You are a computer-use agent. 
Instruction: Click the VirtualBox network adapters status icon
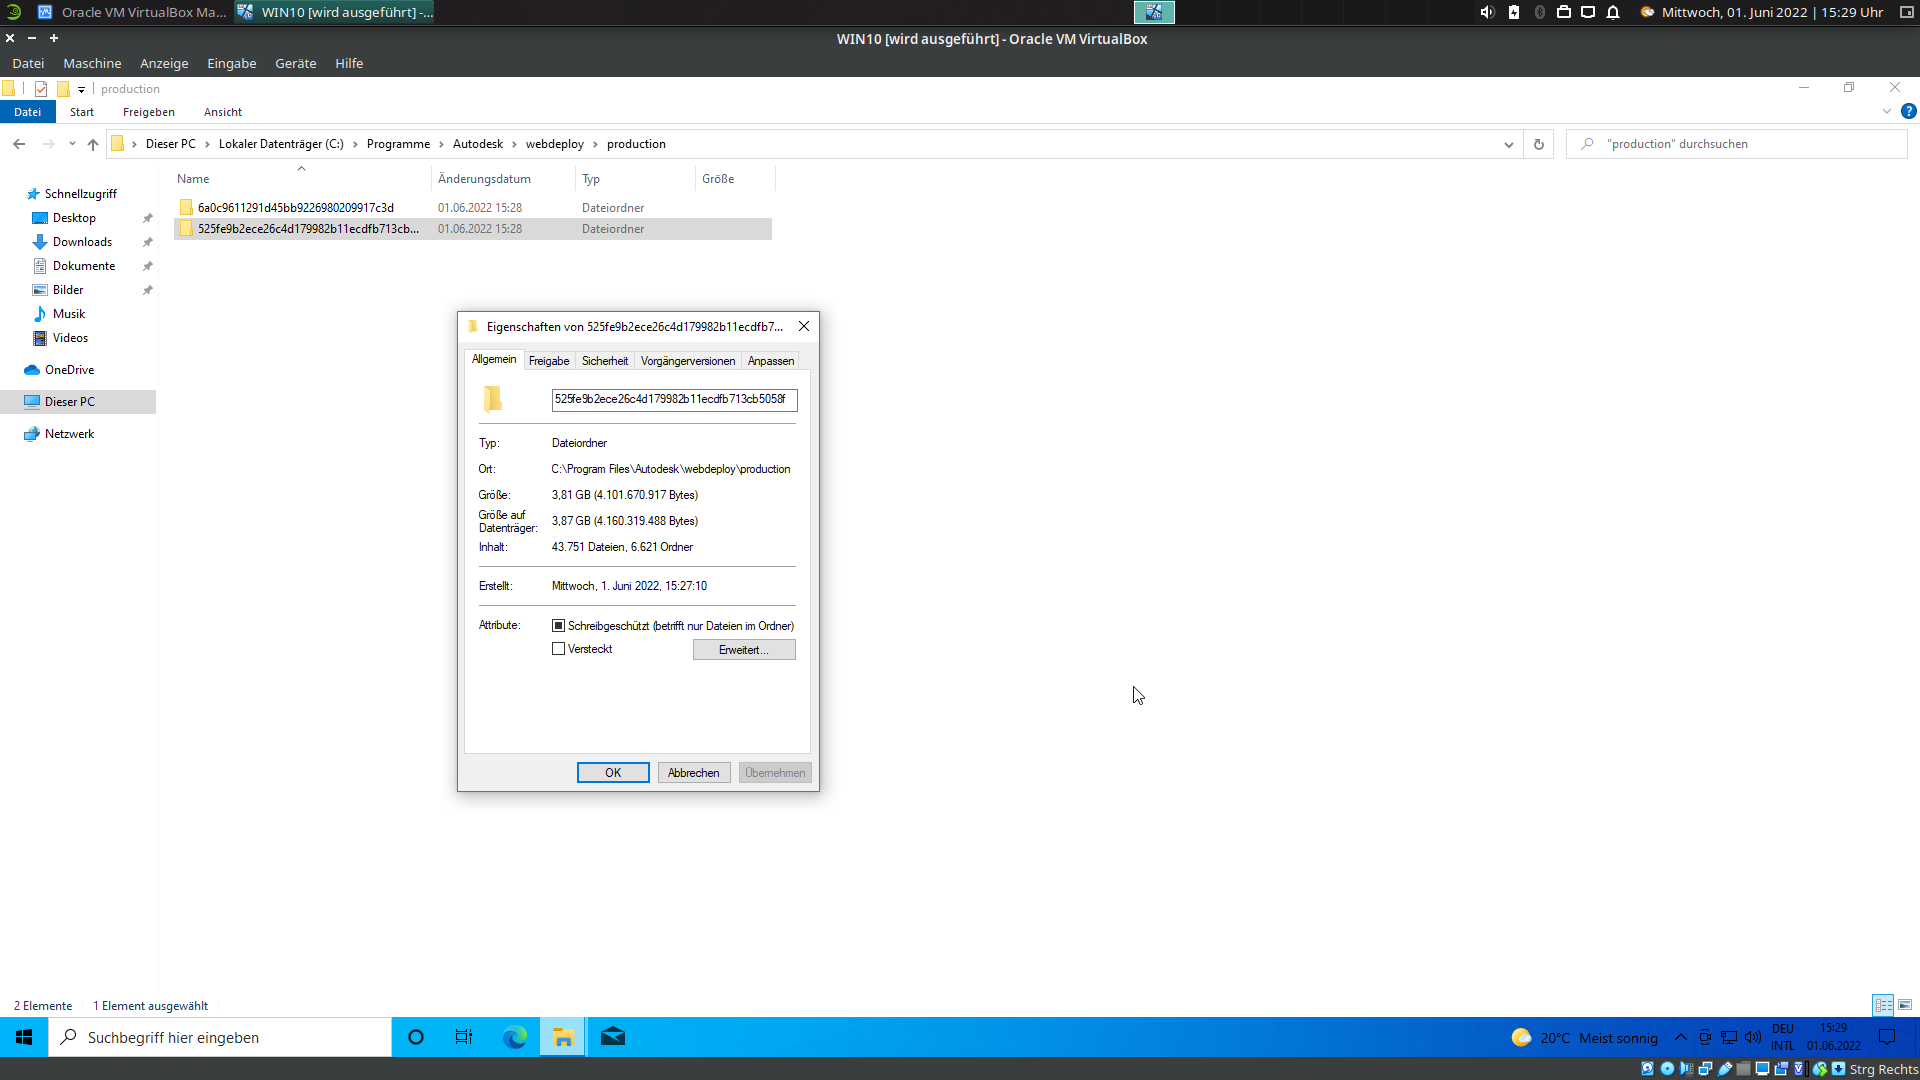(1705, 1069)
